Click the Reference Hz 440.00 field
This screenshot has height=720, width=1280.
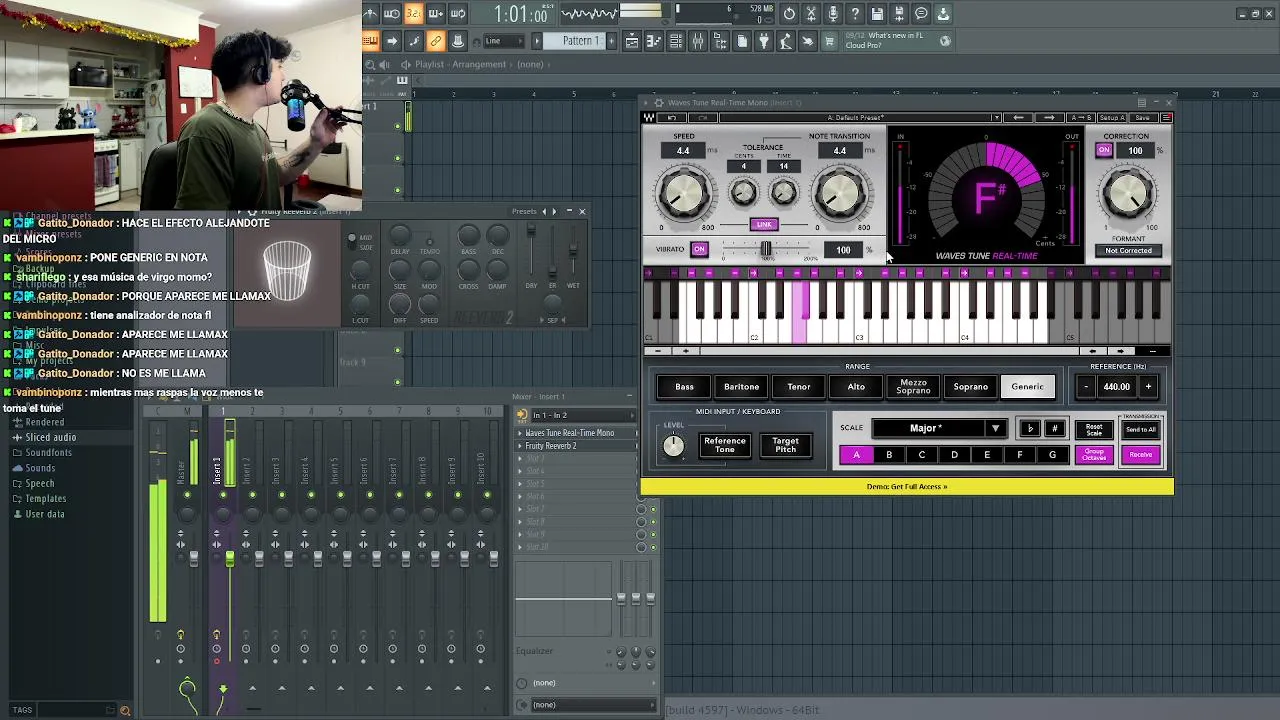[x=1117, y=387]
